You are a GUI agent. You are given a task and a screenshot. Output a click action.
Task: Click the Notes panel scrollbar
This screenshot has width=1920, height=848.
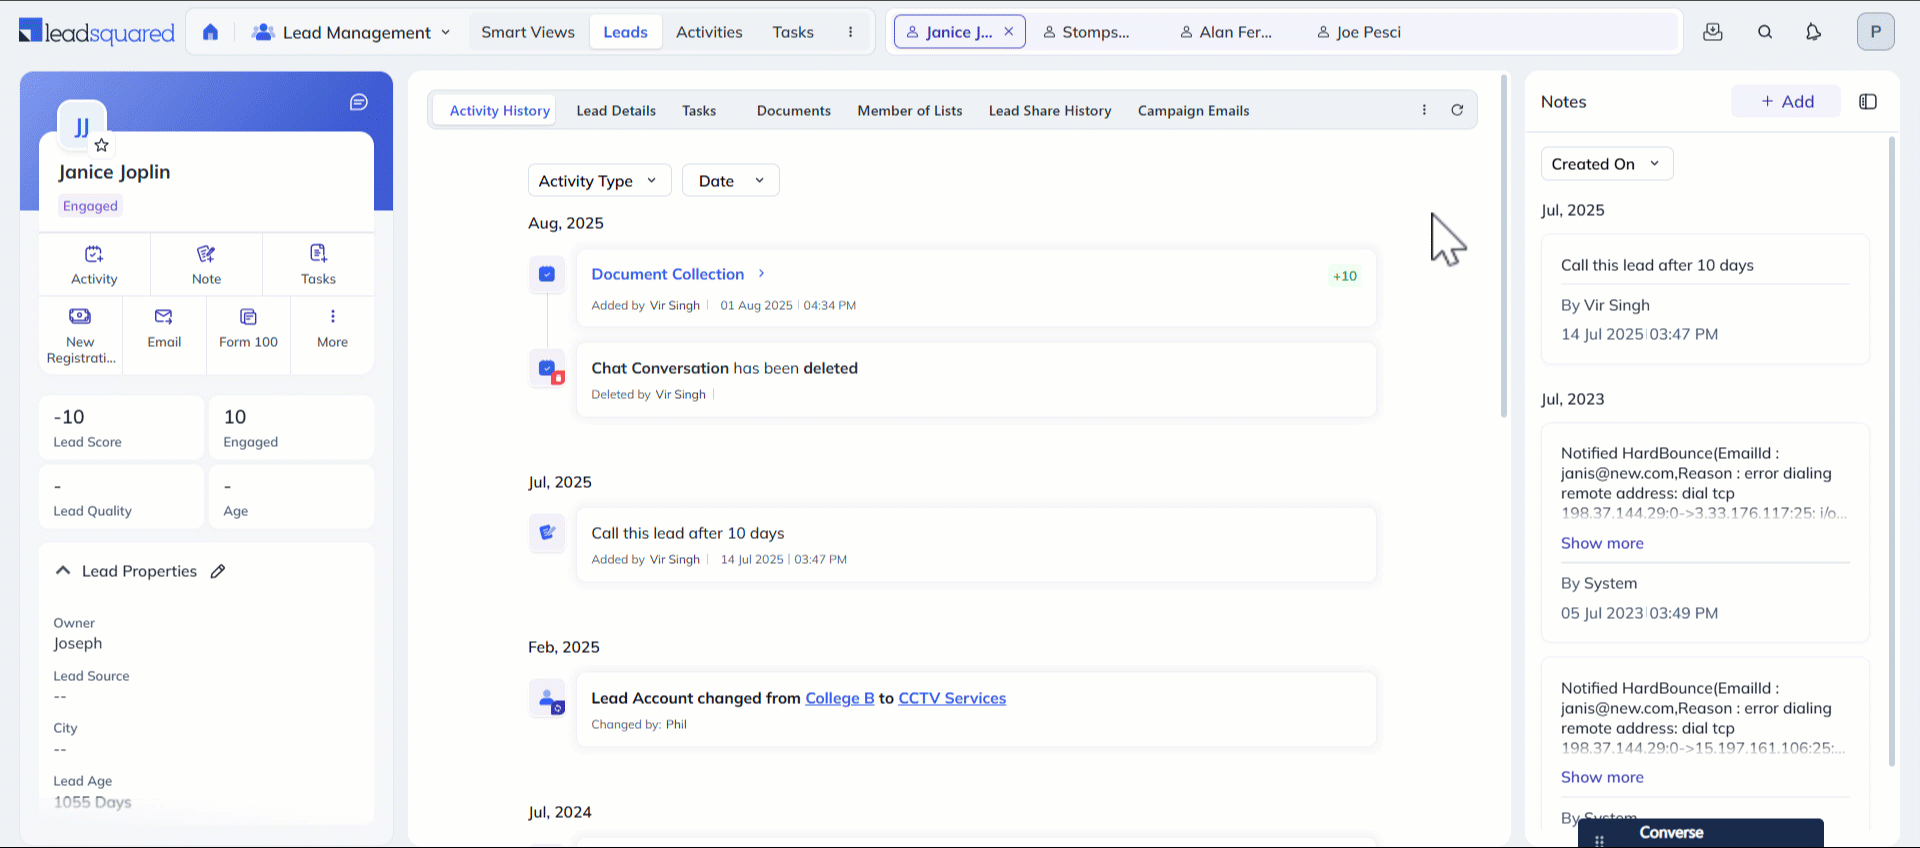pos(1891,450)
